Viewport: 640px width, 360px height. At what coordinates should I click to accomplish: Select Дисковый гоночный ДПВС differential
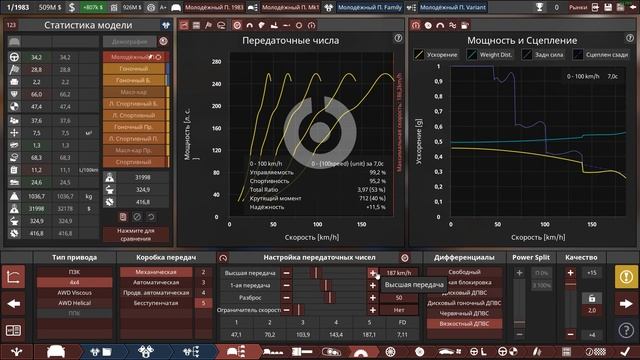coord(464,303)
